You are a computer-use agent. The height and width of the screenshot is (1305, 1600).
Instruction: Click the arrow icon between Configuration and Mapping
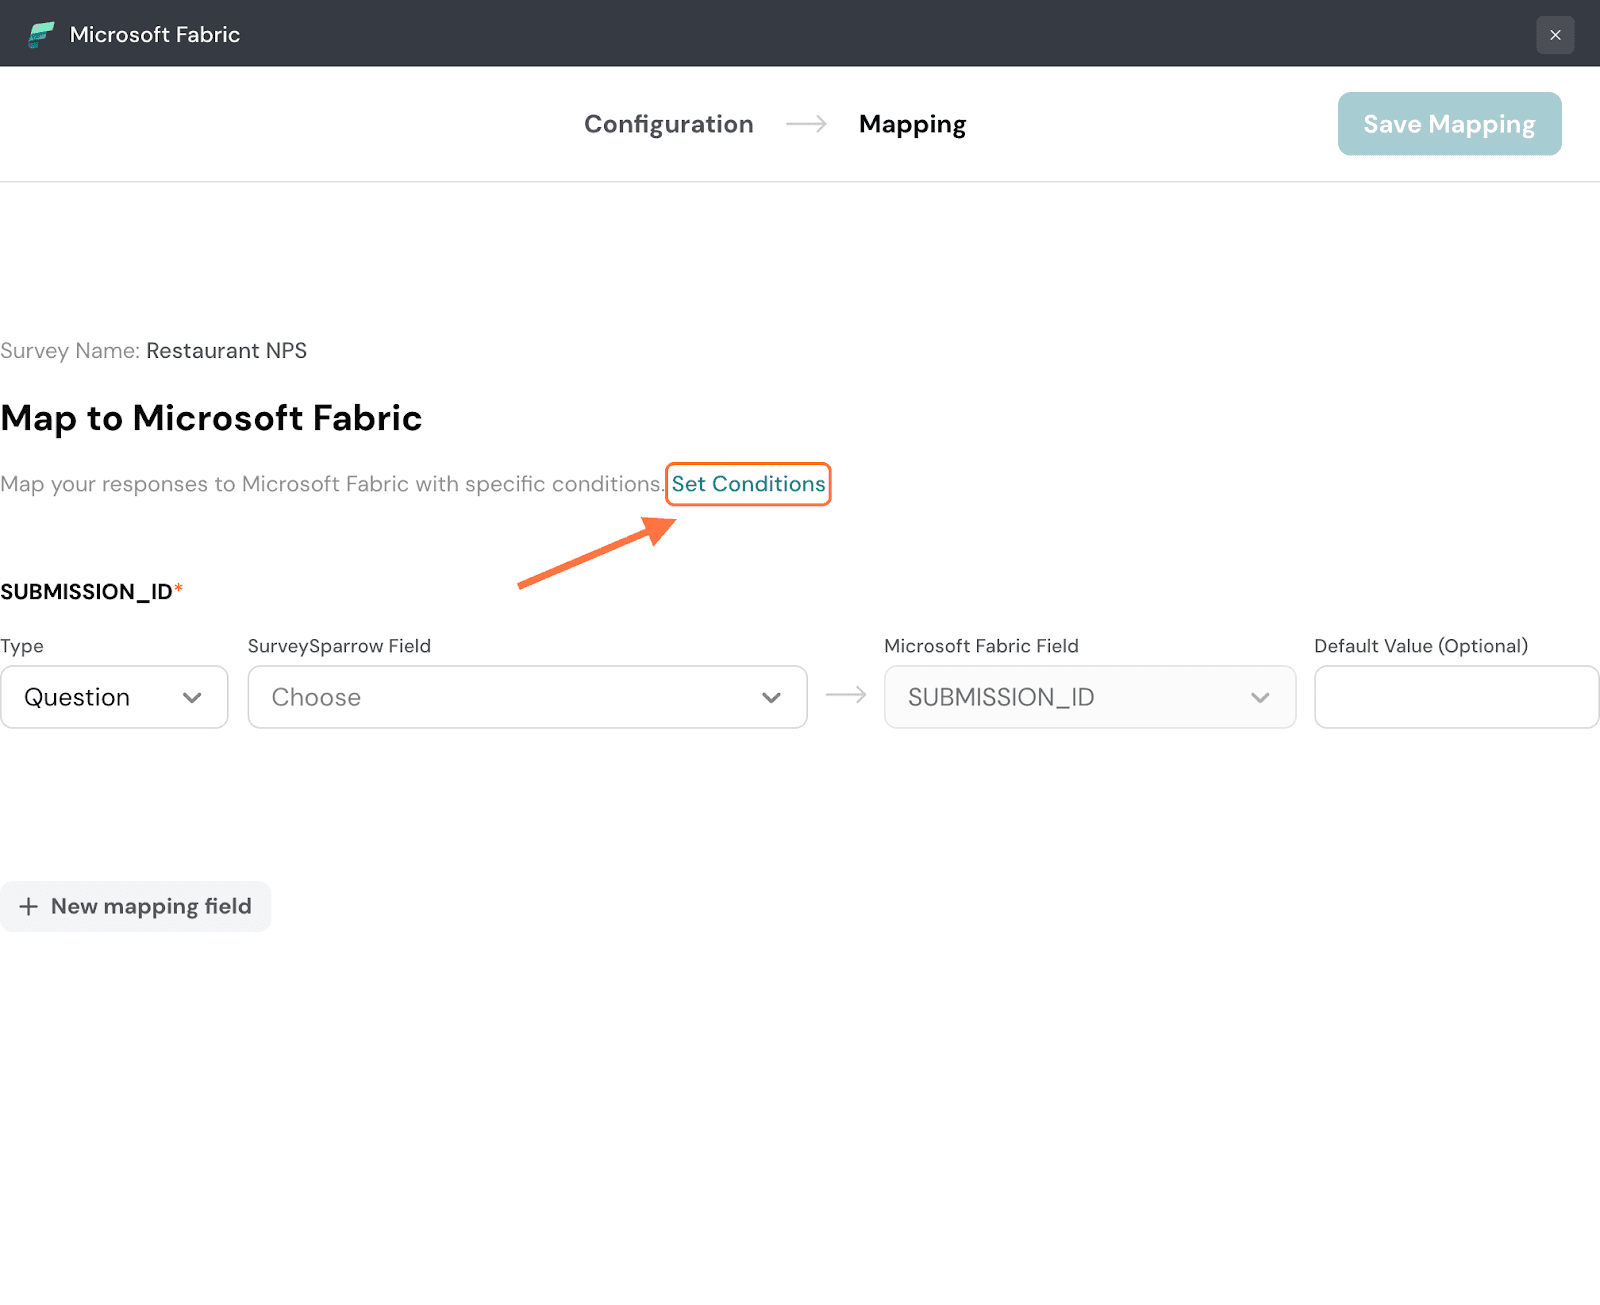tap(806, 124)
